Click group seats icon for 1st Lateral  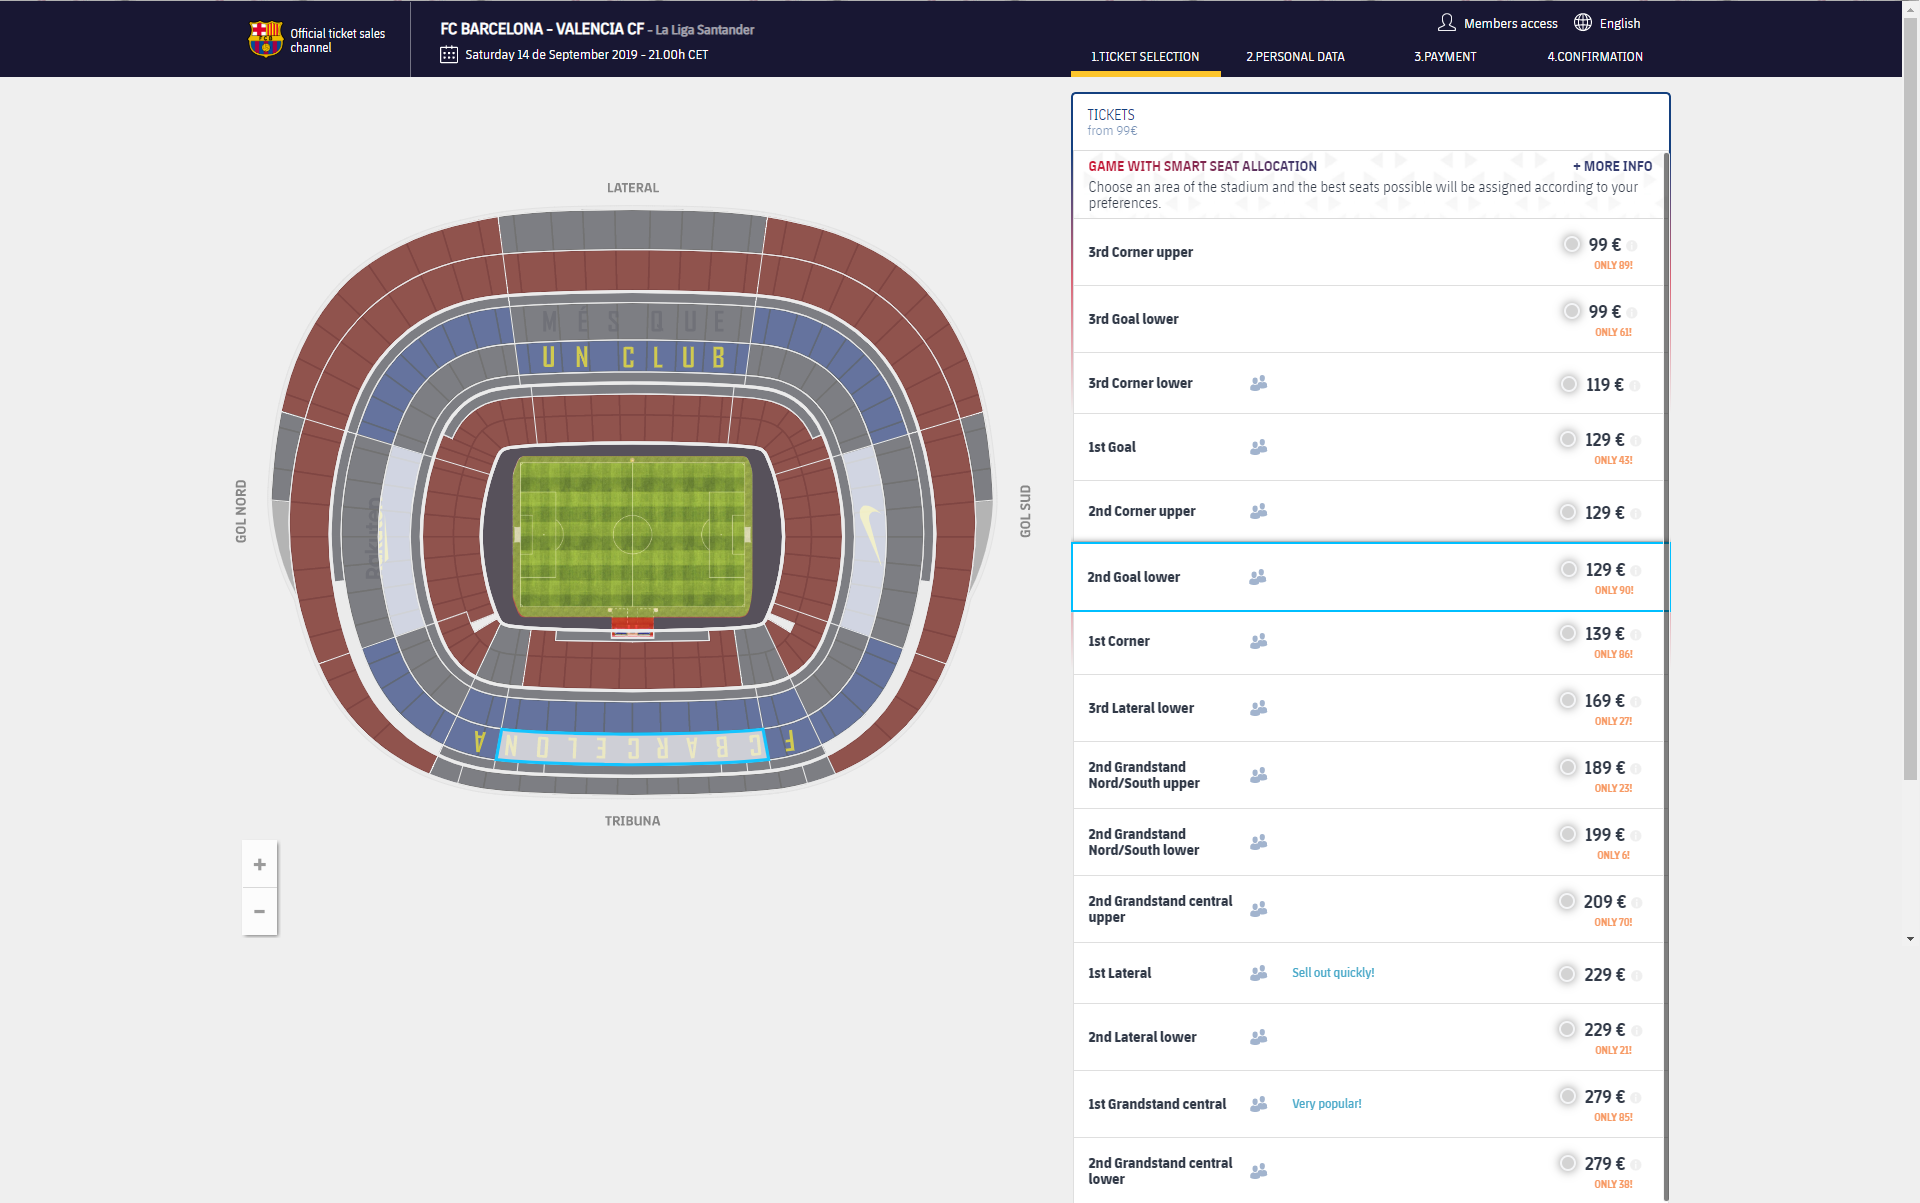point(1259,973)
